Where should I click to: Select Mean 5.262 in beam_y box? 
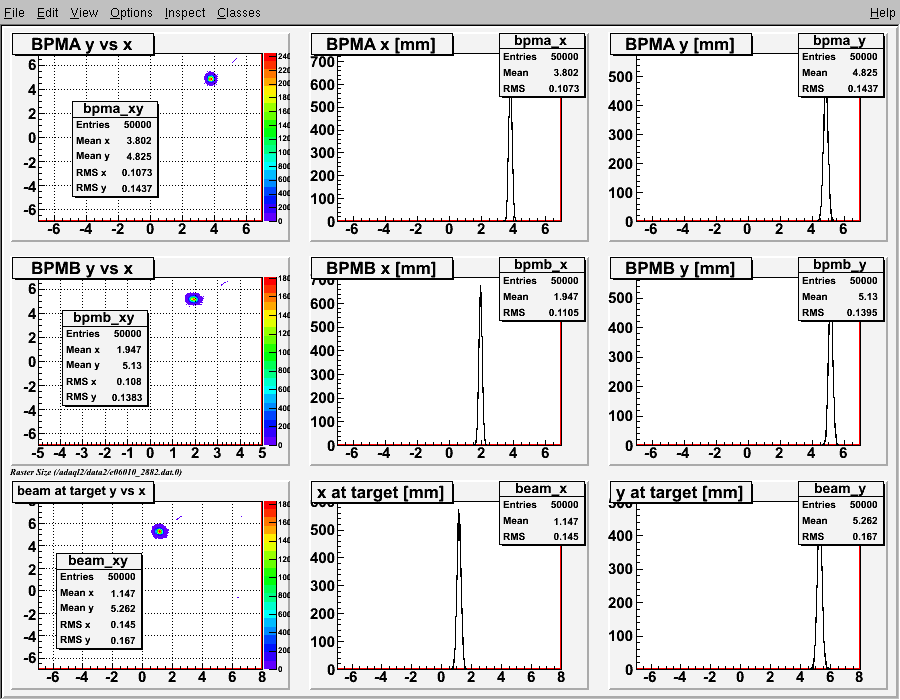point(840,521)
